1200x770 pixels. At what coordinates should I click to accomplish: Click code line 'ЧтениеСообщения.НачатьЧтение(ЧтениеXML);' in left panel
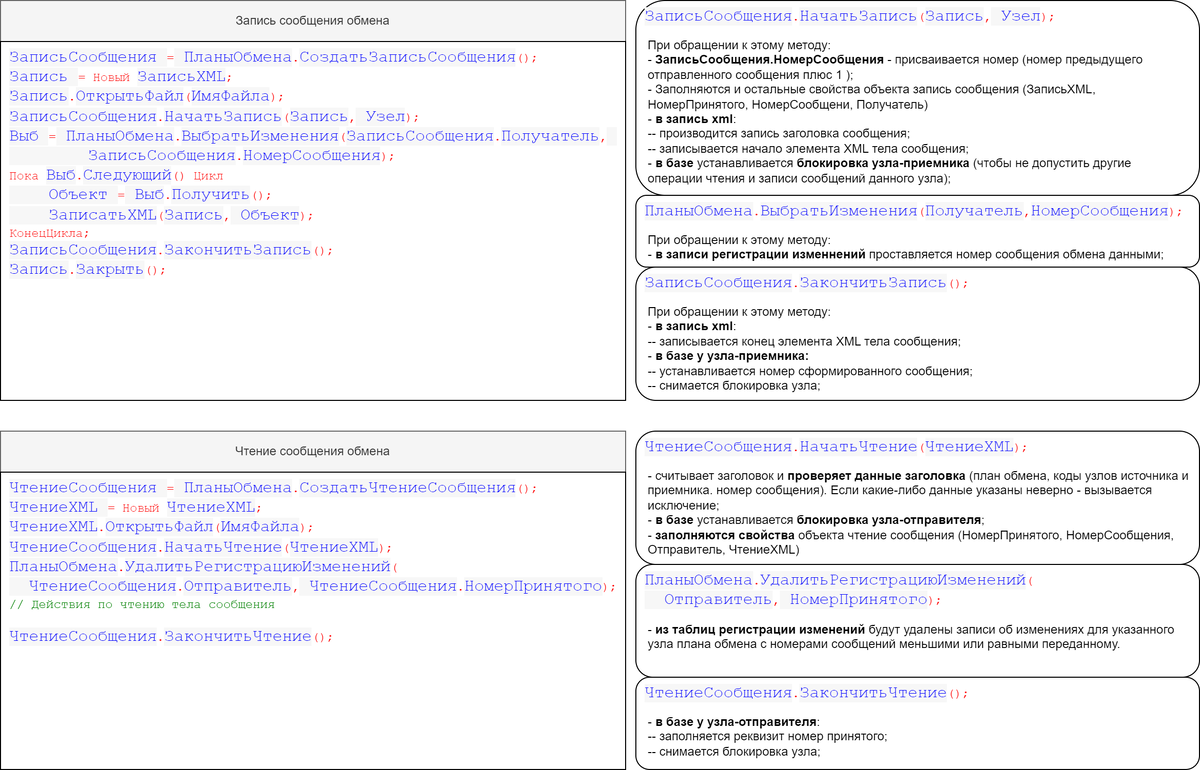[201, 547]
